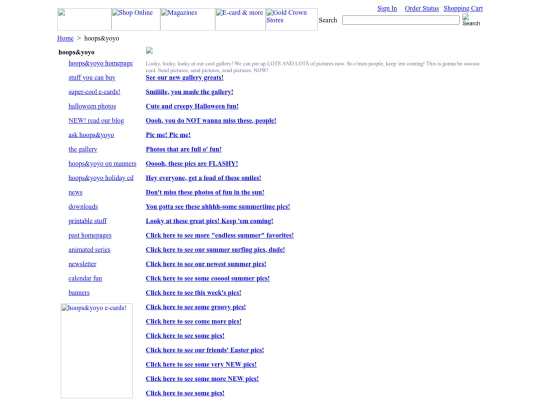Open the Sign In link
Screen dimensions: 540x405
tap(387, 8)
